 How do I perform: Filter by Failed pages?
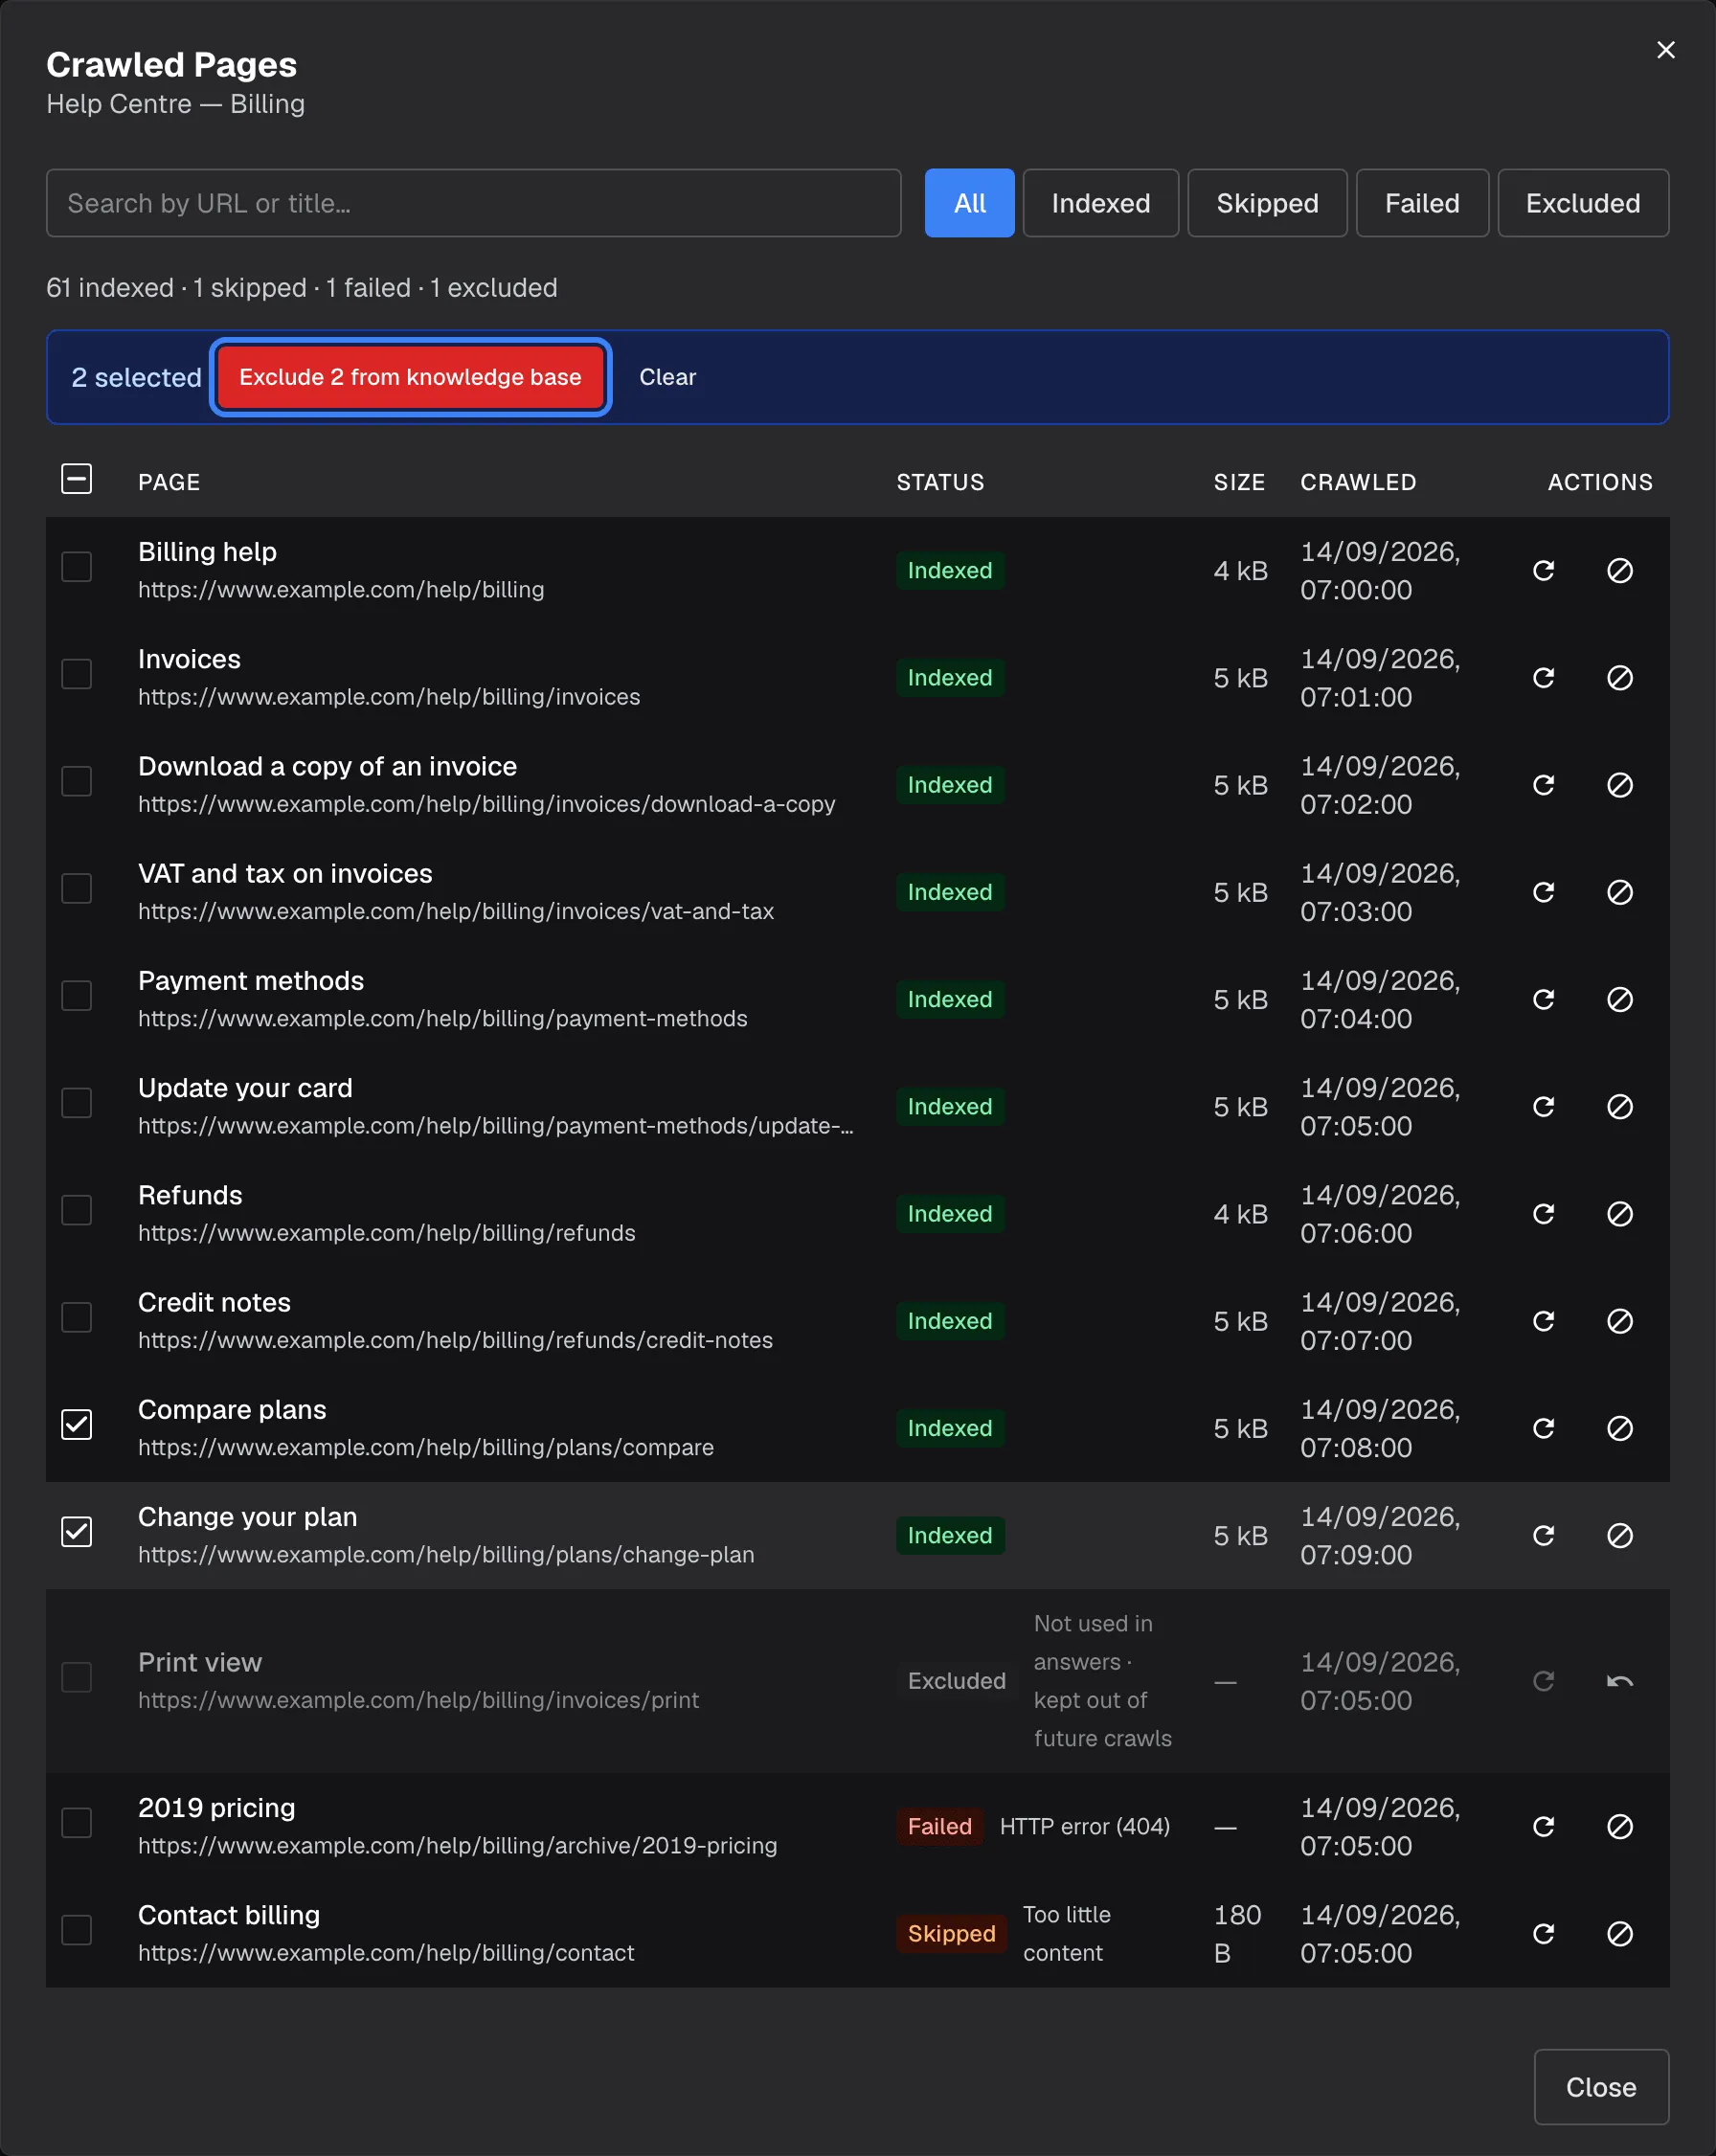click(1422, 203)
